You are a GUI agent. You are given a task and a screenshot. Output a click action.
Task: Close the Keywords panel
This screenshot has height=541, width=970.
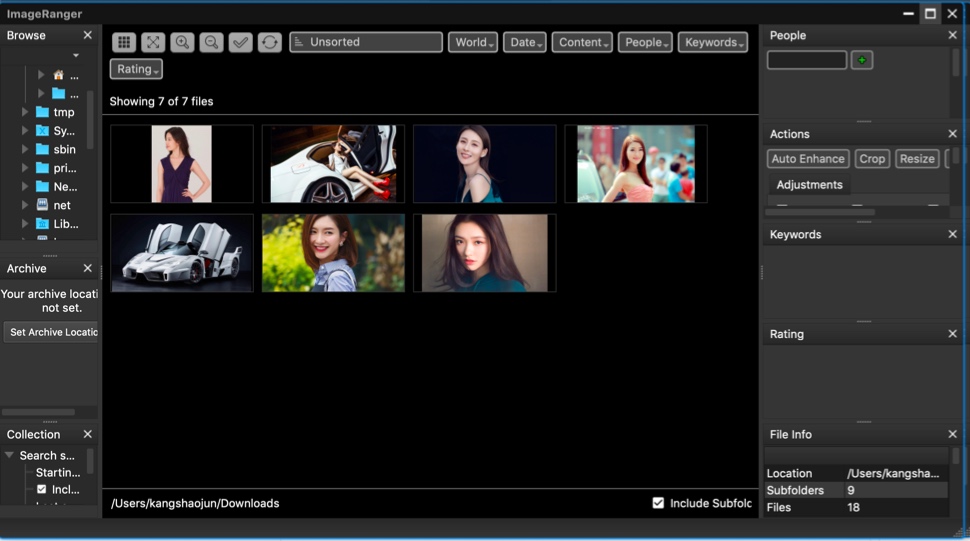[x=952, y=234]
